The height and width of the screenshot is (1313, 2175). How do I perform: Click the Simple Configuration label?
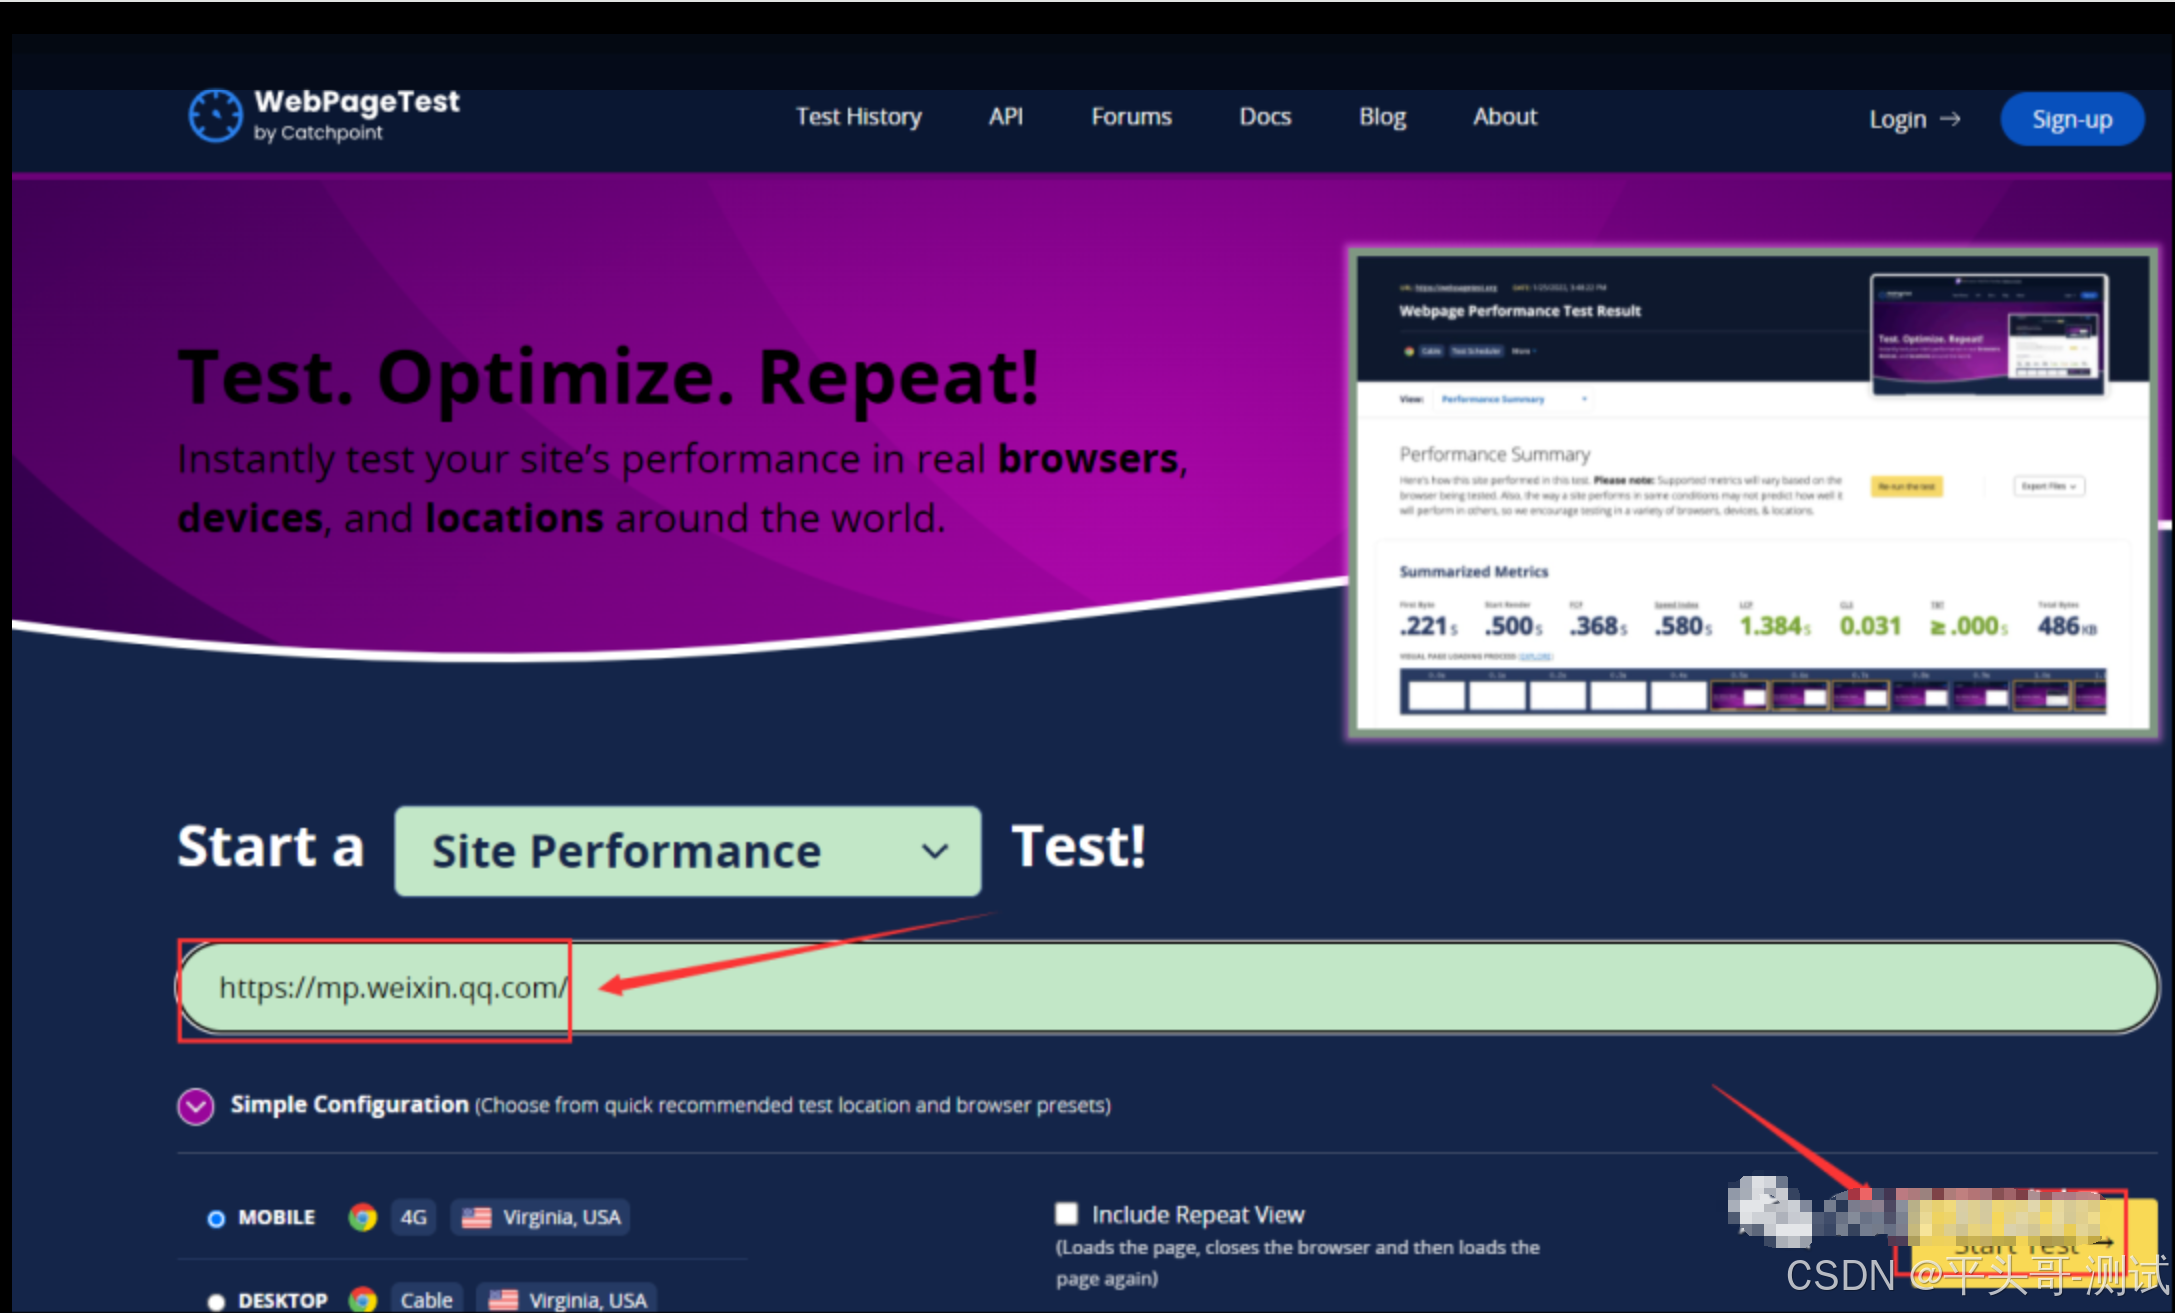tap(350, 1105)
